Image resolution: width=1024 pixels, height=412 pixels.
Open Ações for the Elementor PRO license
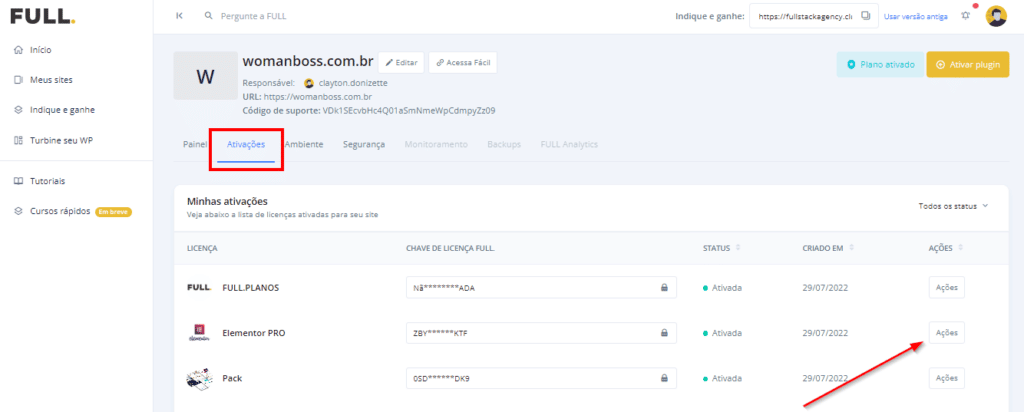(946, 332)
